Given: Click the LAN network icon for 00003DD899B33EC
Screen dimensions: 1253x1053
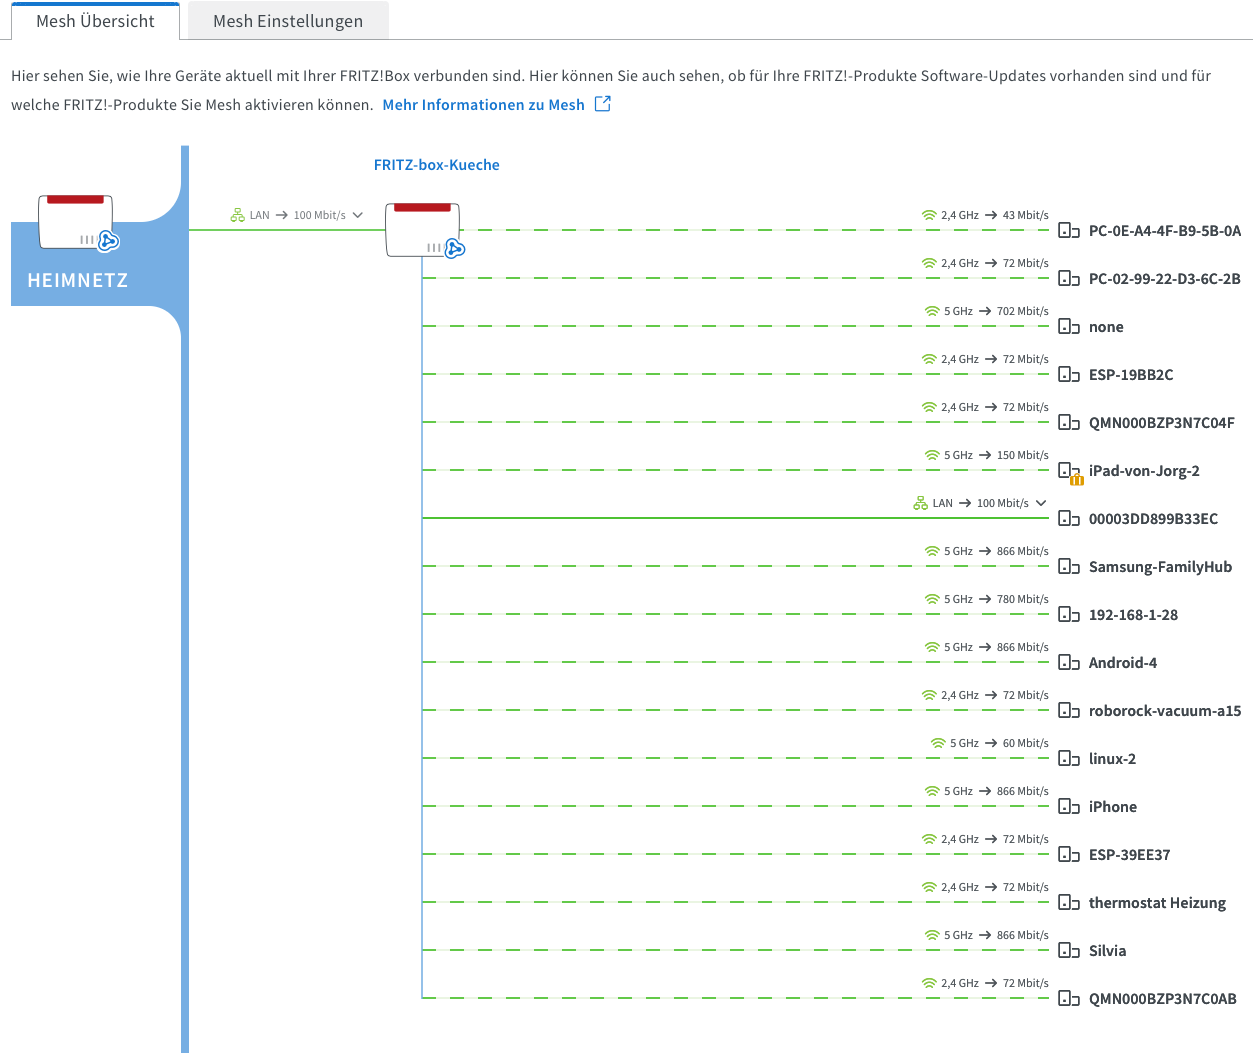Looking at the screenshot, I should click(920, 503).
